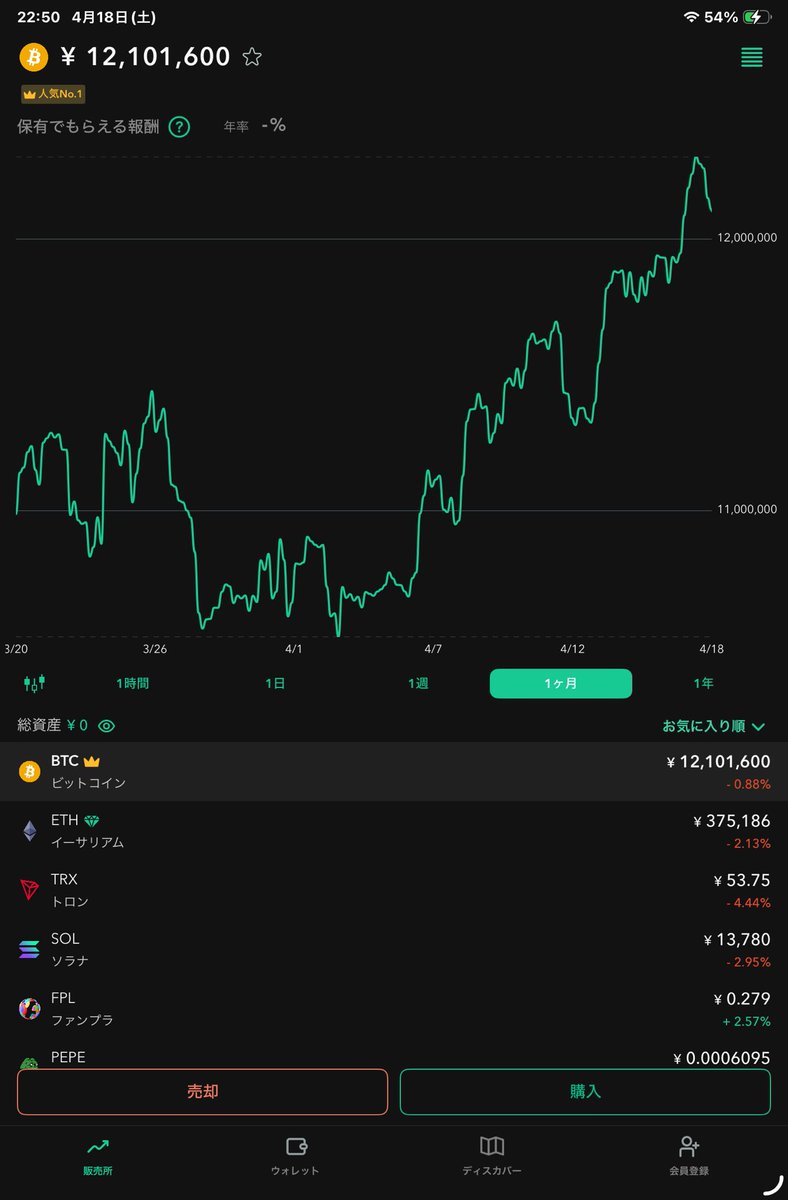Open the 販売所 tab in the bottom bar

tap(98, 1155)
